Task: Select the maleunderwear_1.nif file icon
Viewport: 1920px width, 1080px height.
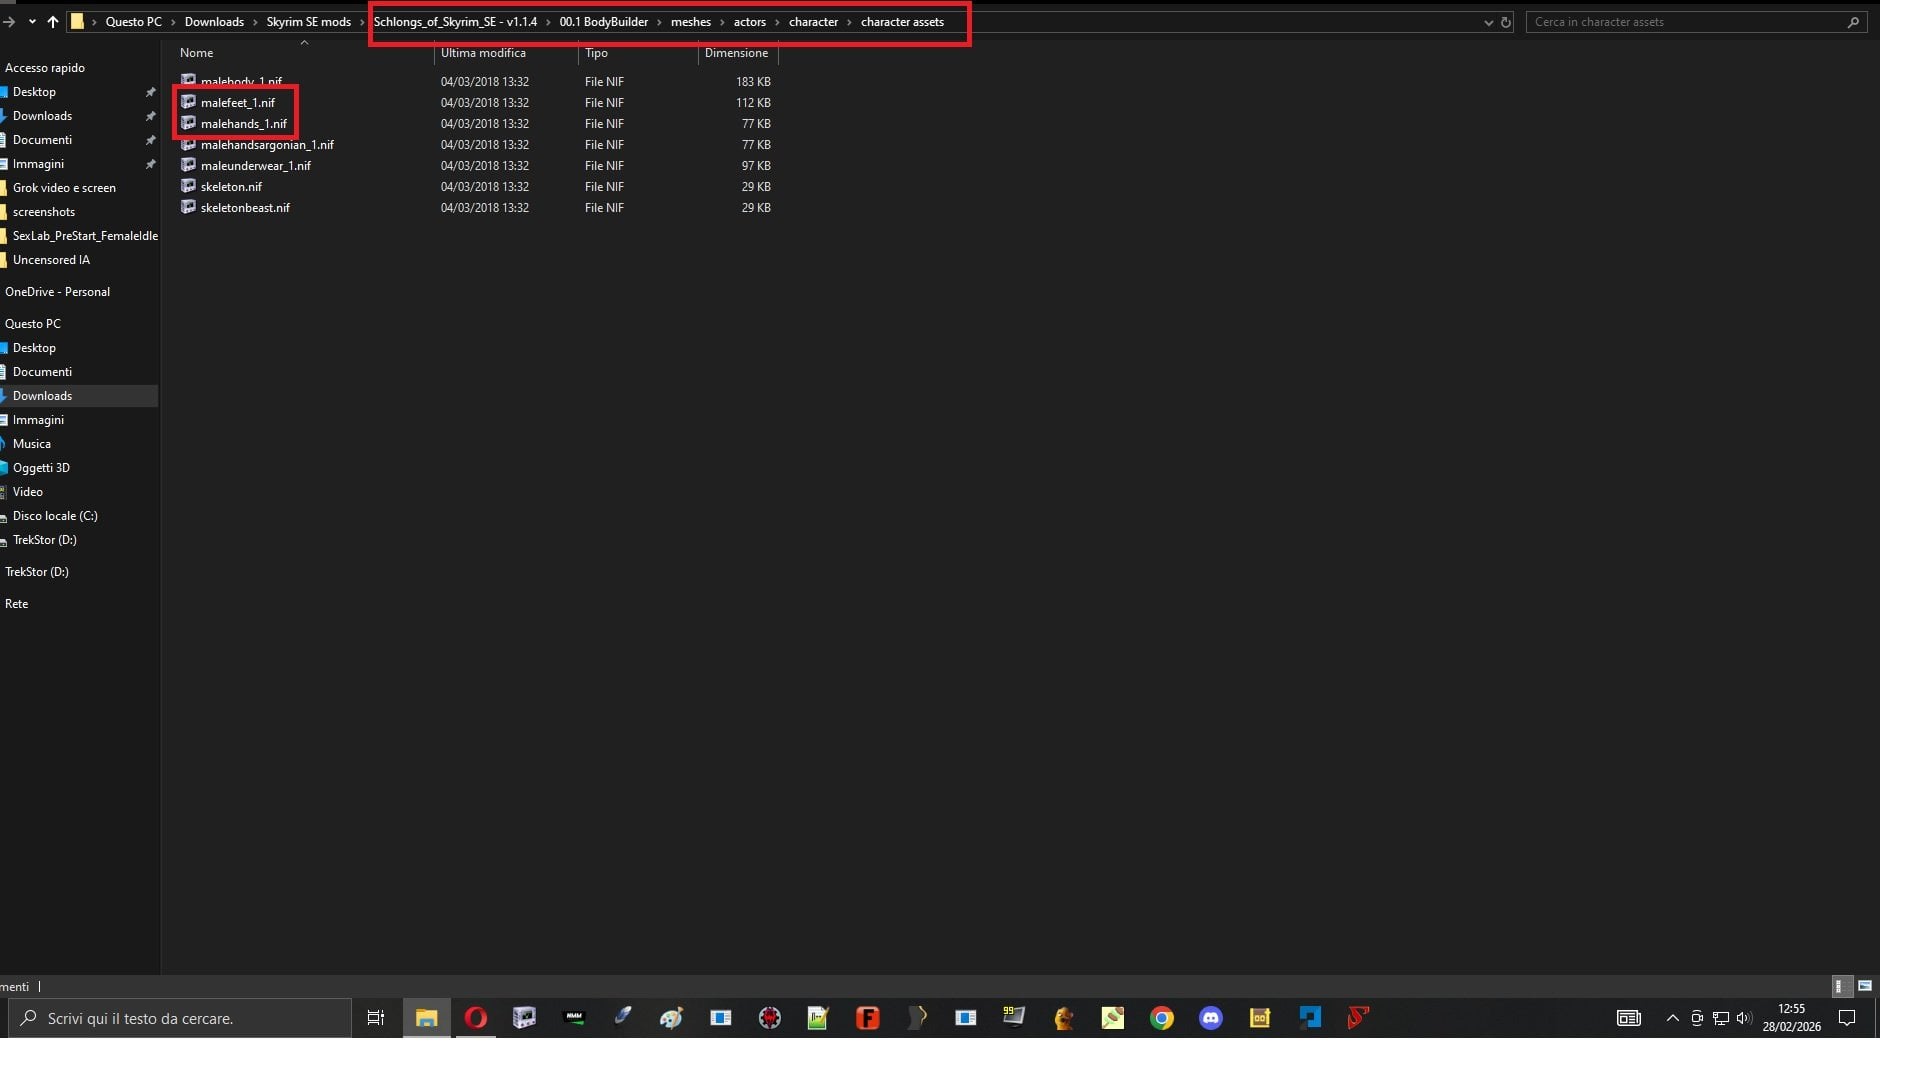Action: [x=188, y=165]
